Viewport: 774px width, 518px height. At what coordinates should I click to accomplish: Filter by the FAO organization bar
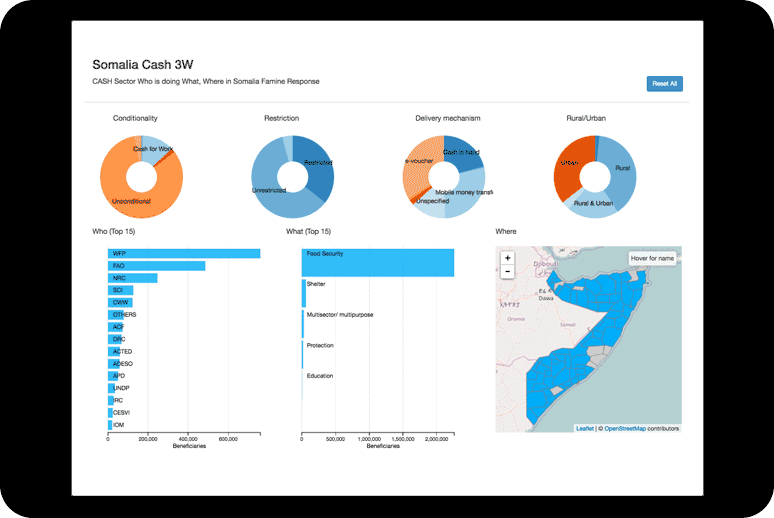[156, 266]
